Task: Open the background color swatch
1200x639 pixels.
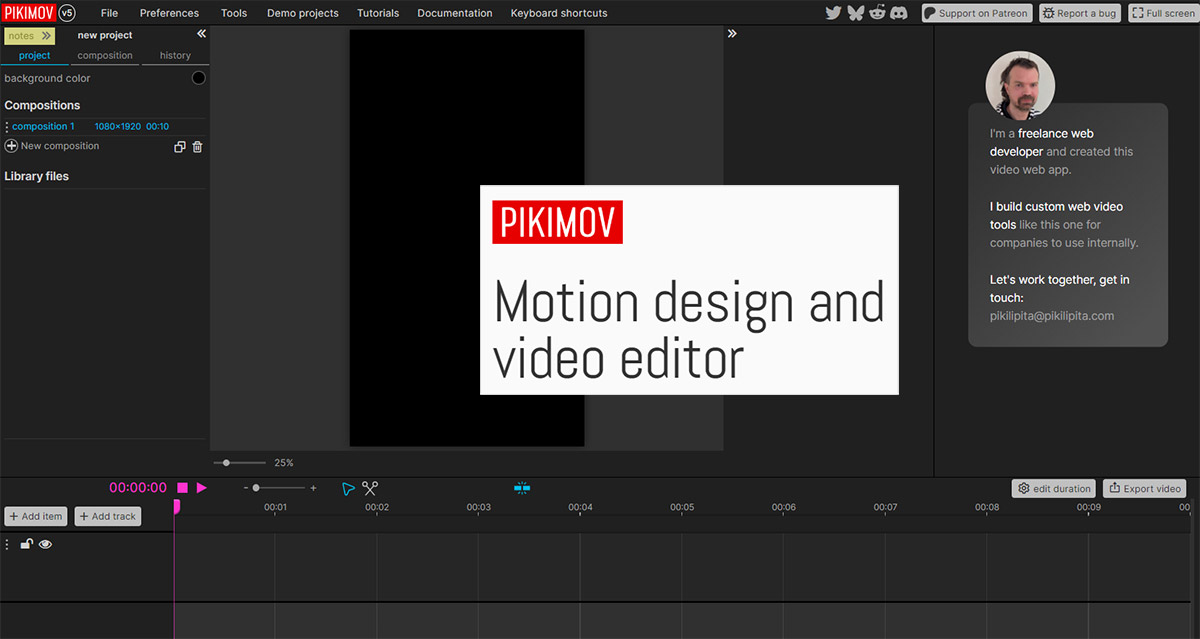Action: (x=198, y=78)
